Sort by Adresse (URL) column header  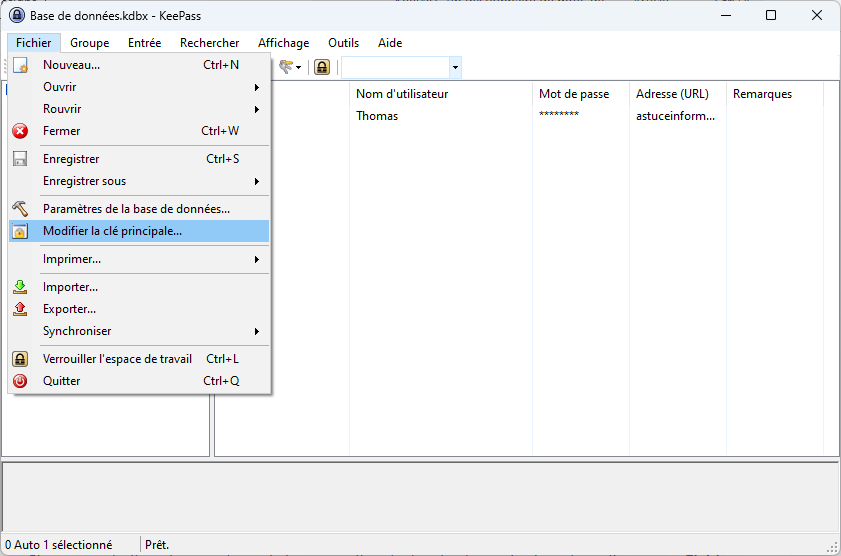[678, 94]
